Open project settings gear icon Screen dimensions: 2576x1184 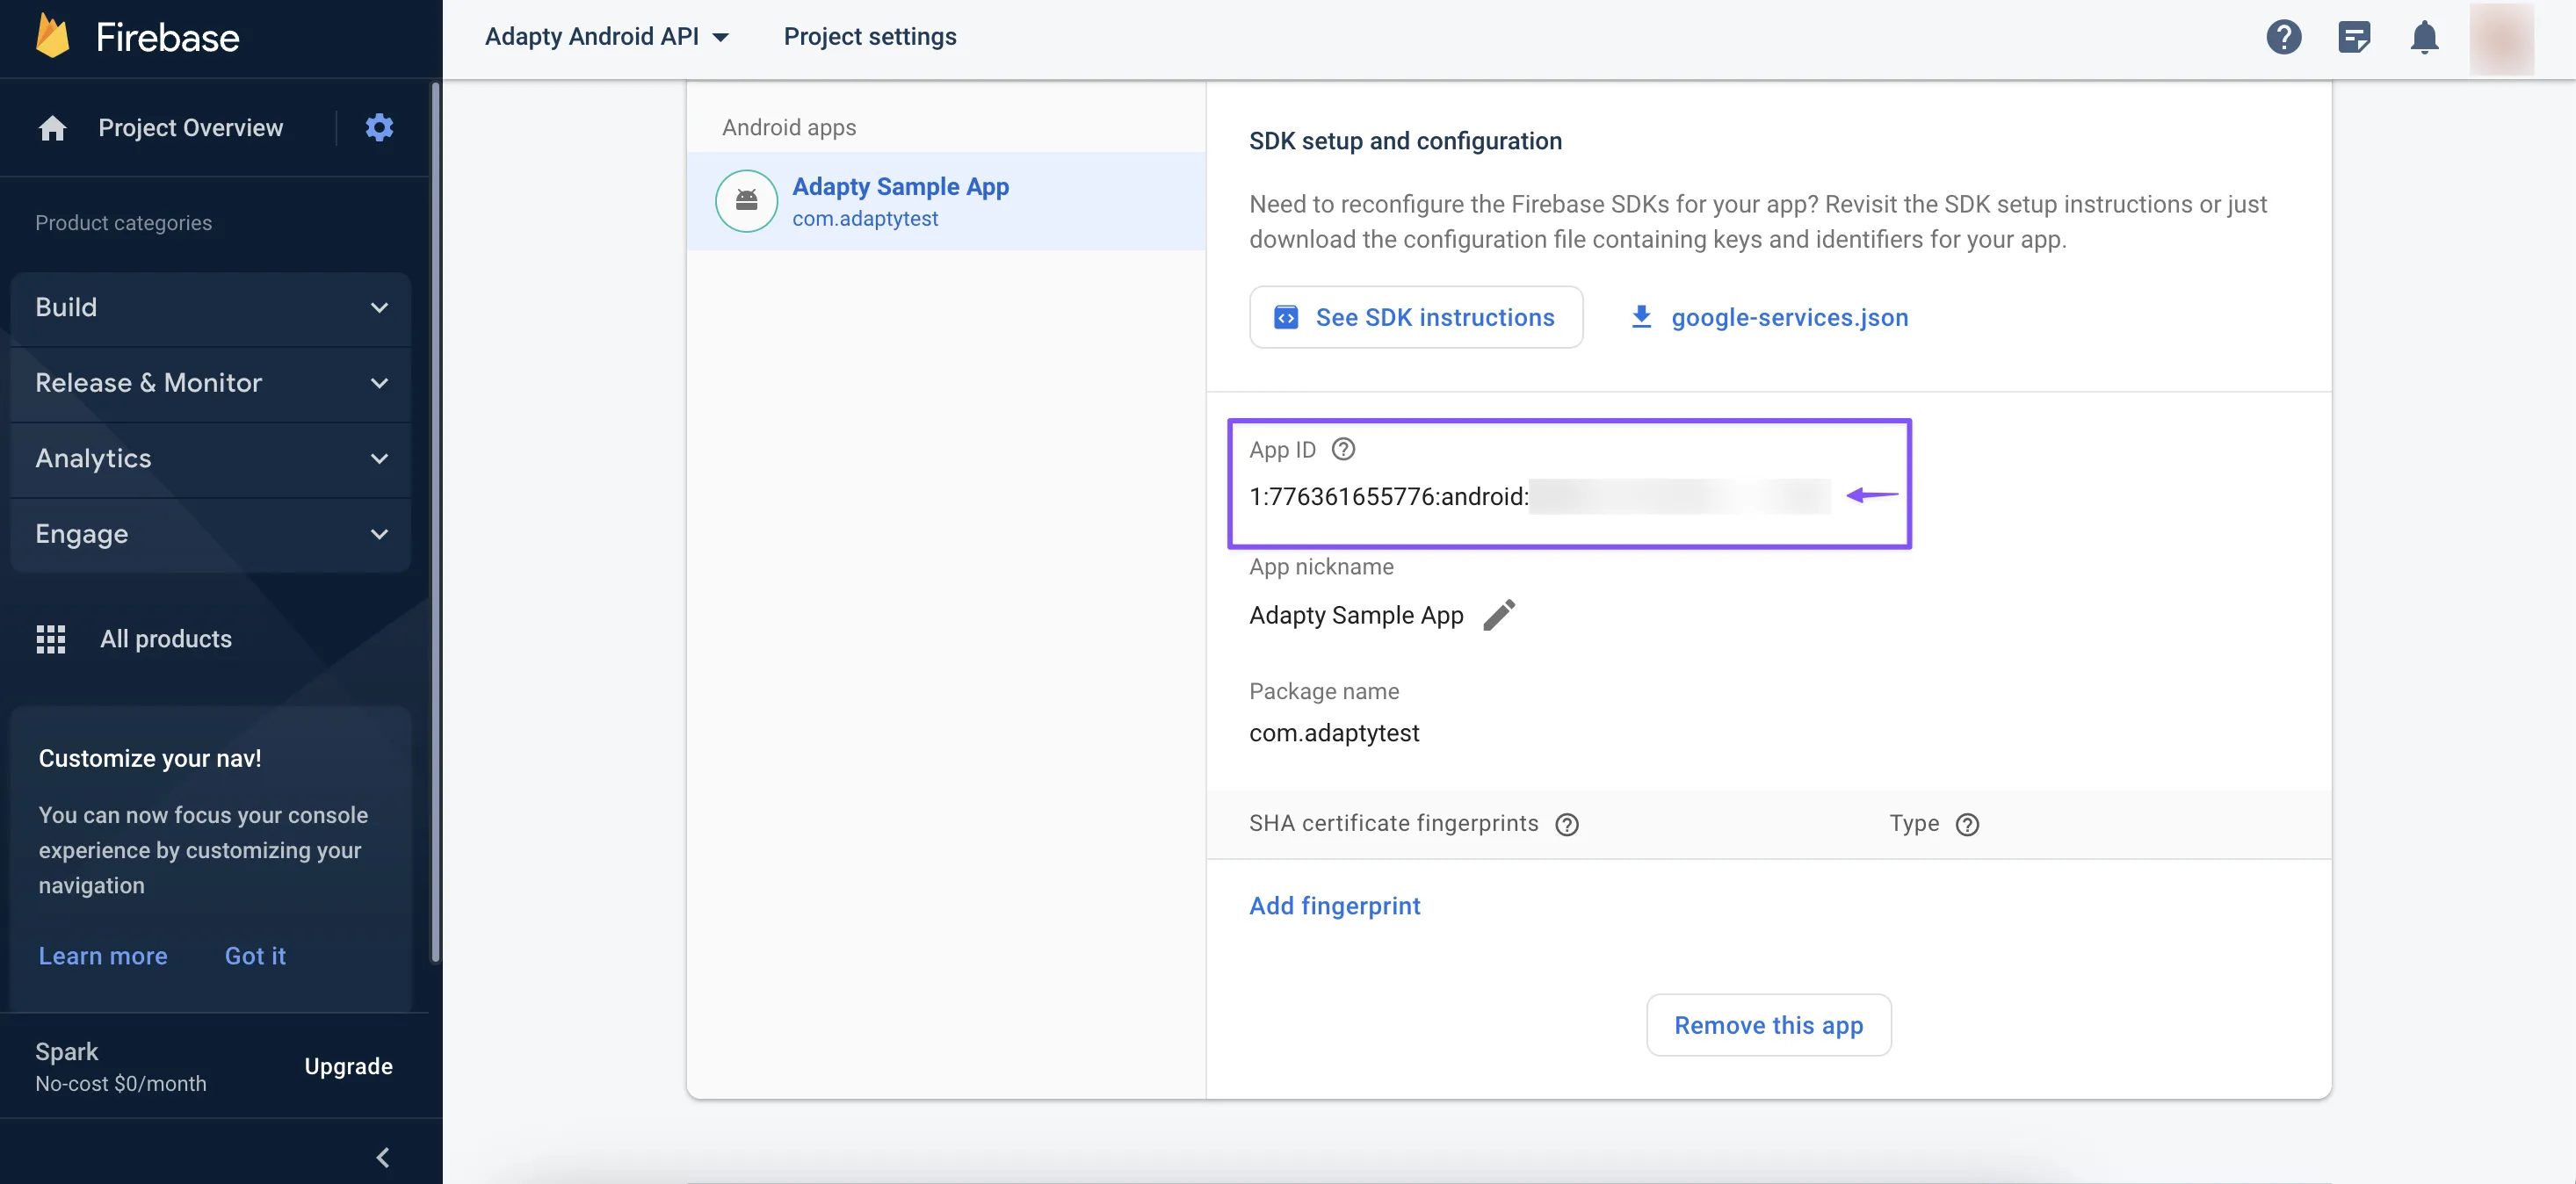click(x=379, y=127)
